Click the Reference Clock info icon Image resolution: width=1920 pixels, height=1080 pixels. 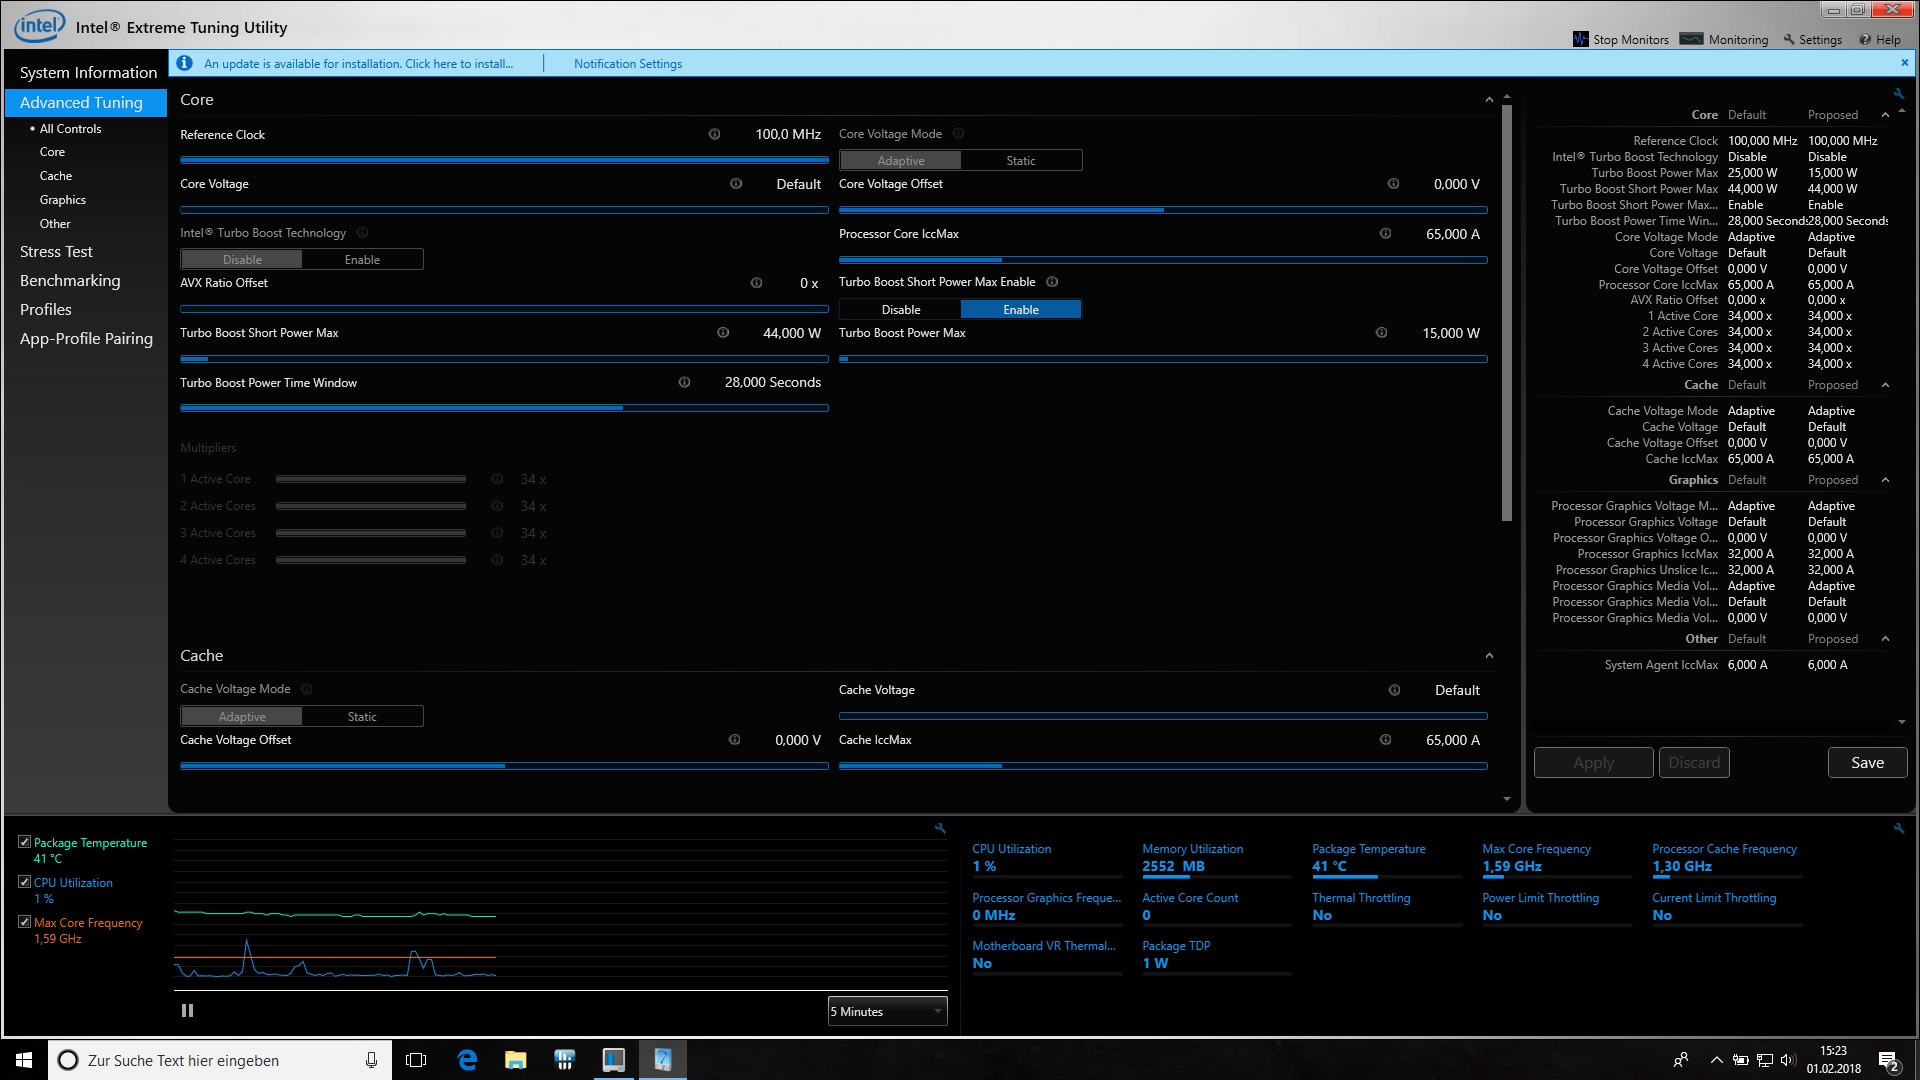click(714, 134)
